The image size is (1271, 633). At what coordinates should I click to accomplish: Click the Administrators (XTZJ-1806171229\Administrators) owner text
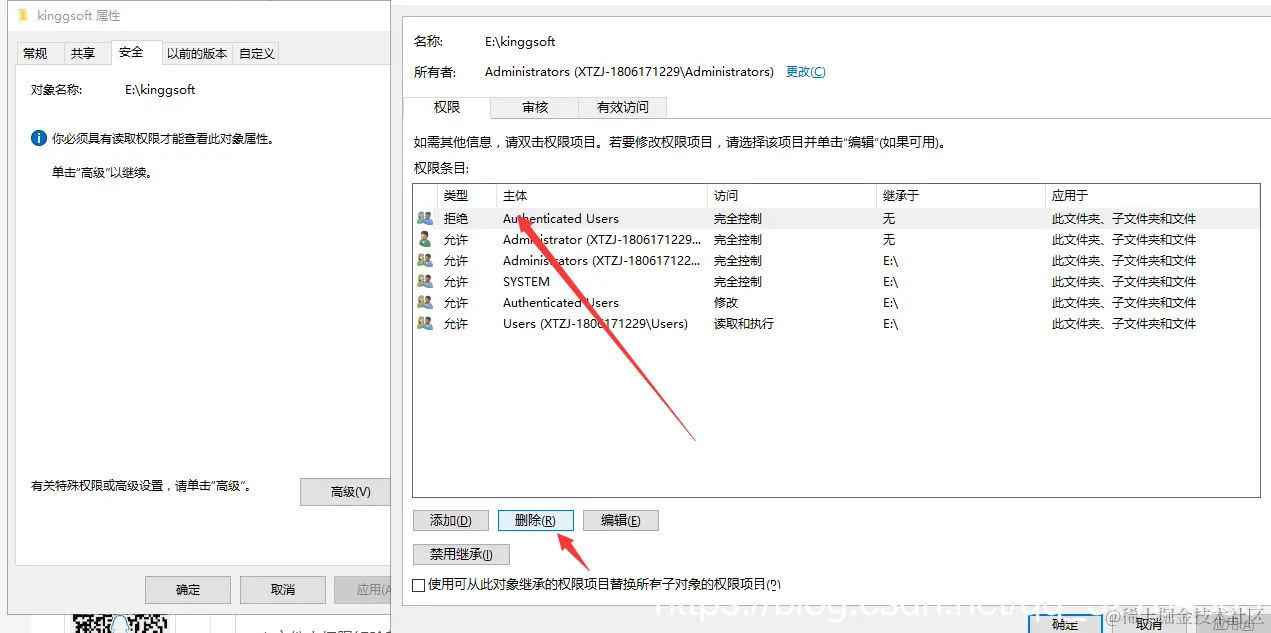pos(629,72)
